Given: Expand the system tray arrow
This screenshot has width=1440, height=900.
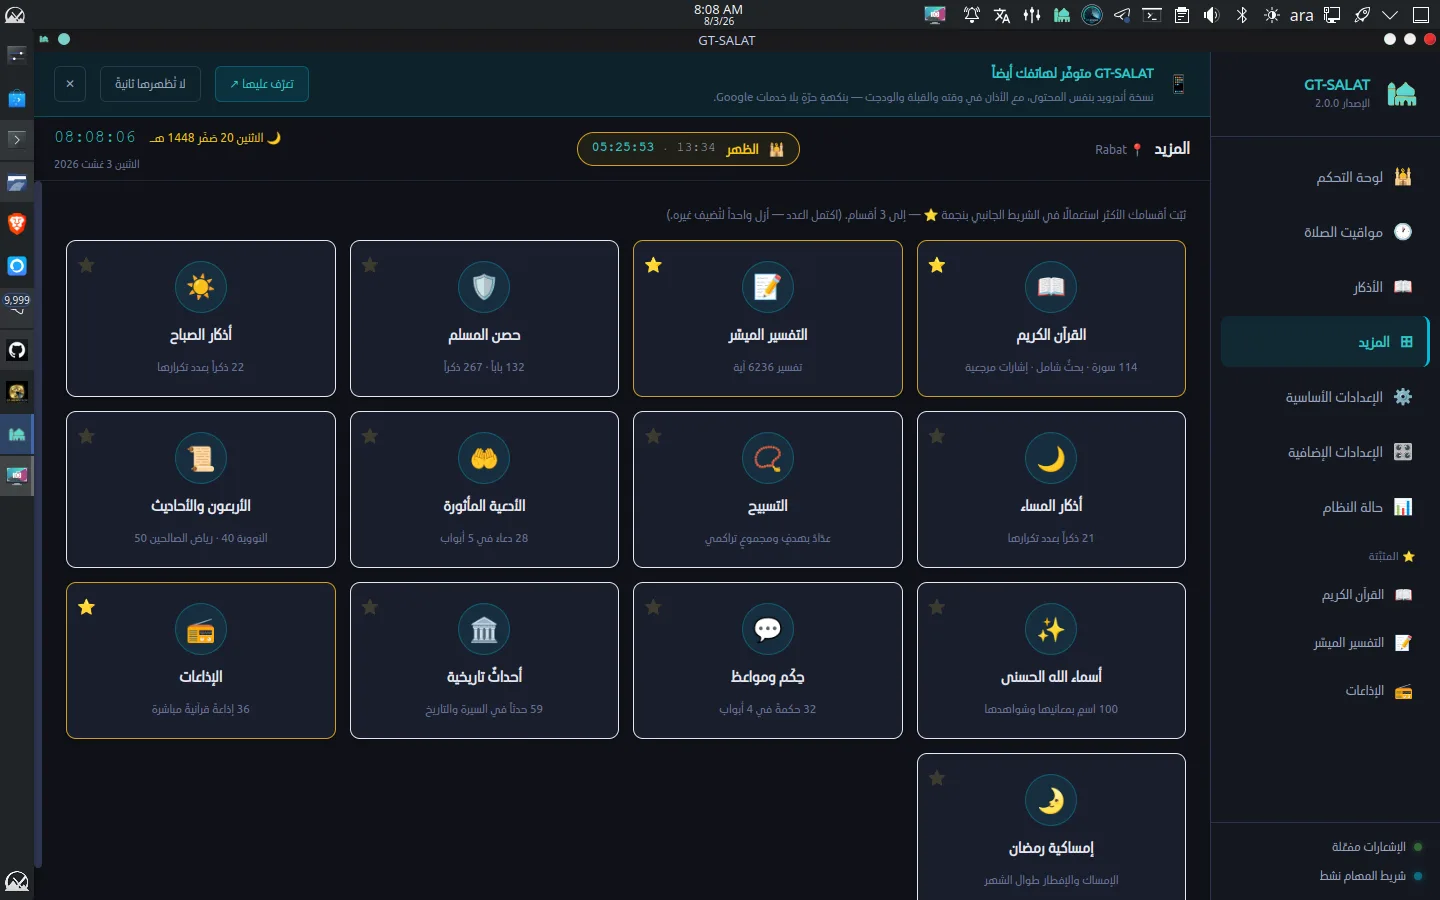Looking at the screenshot, I should (1390, 15).
